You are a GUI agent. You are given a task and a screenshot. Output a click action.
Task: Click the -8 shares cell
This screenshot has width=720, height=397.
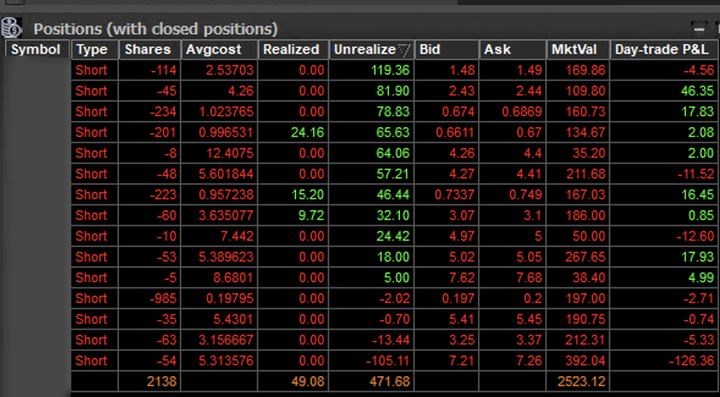click(150, 153)
